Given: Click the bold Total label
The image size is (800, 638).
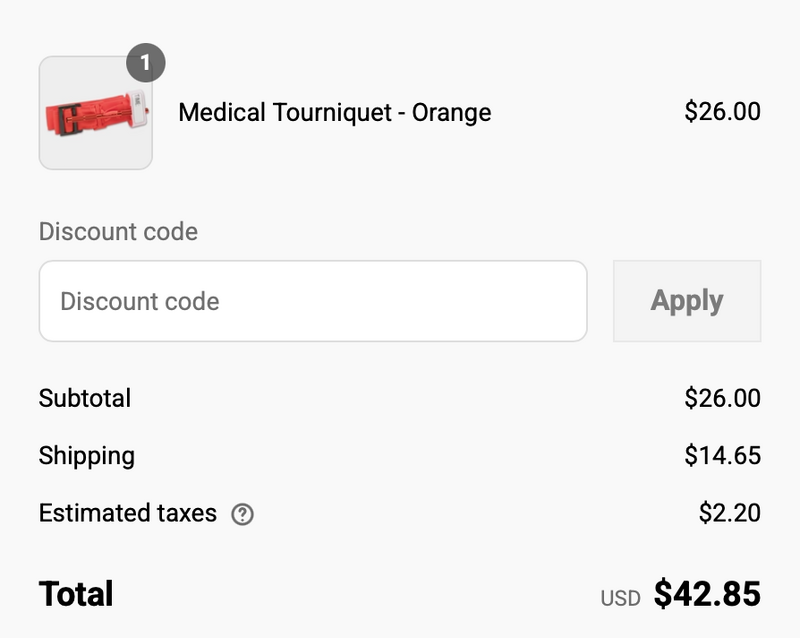Looking at the screenshot, I should (x=76, y=594).
